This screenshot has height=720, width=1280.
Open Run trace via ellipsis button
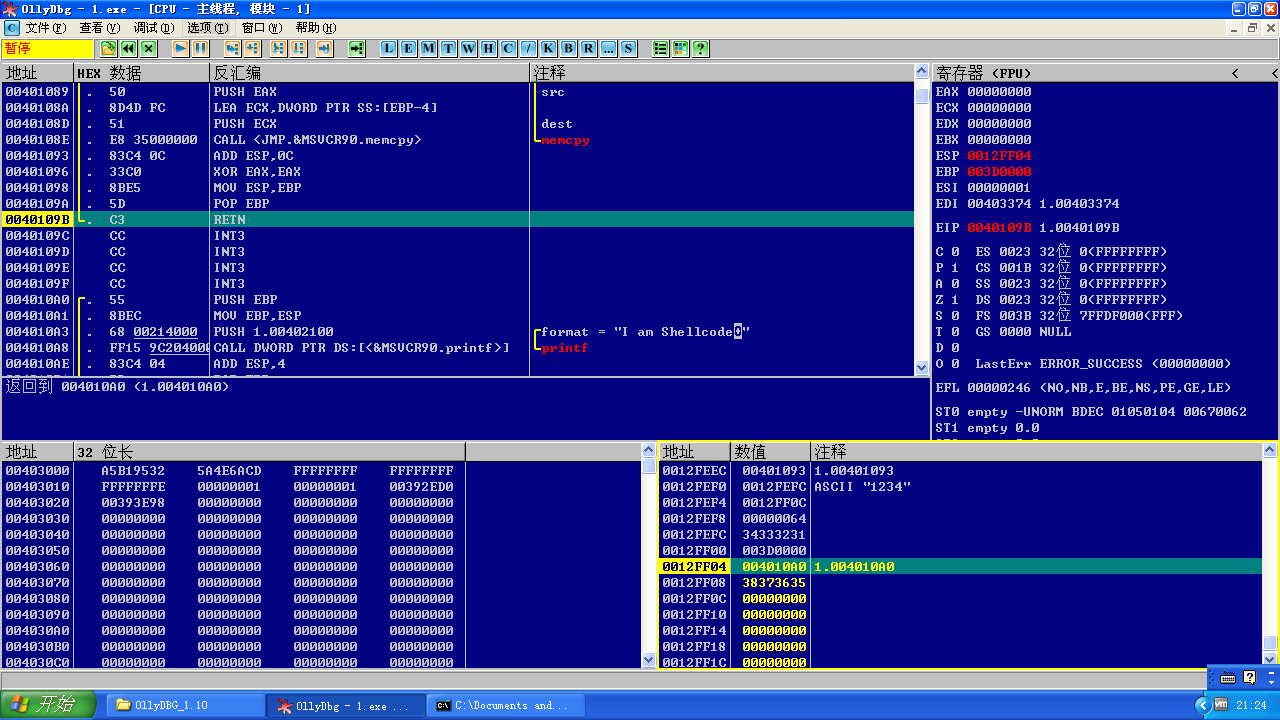[609, 48]
